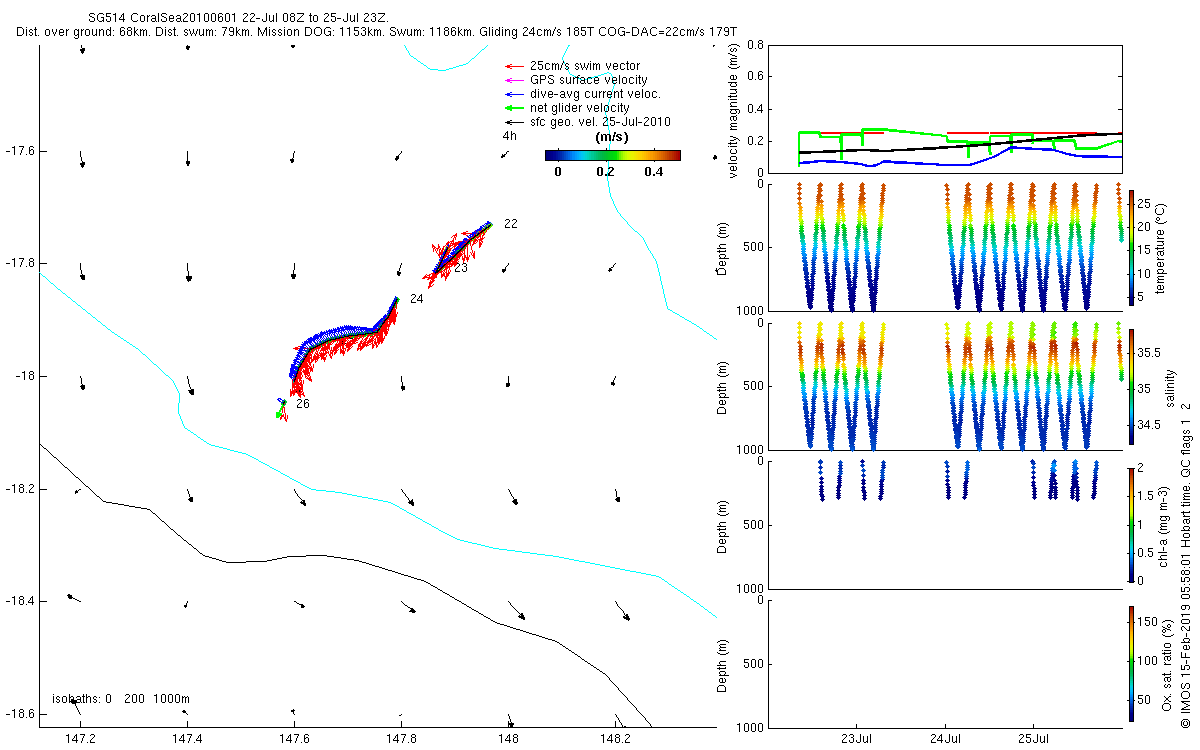Click the 'Dist. over ground: 68km' summary line
Image resolution: width=1200 pixels, height=750 pixels.
click(377, 33)
